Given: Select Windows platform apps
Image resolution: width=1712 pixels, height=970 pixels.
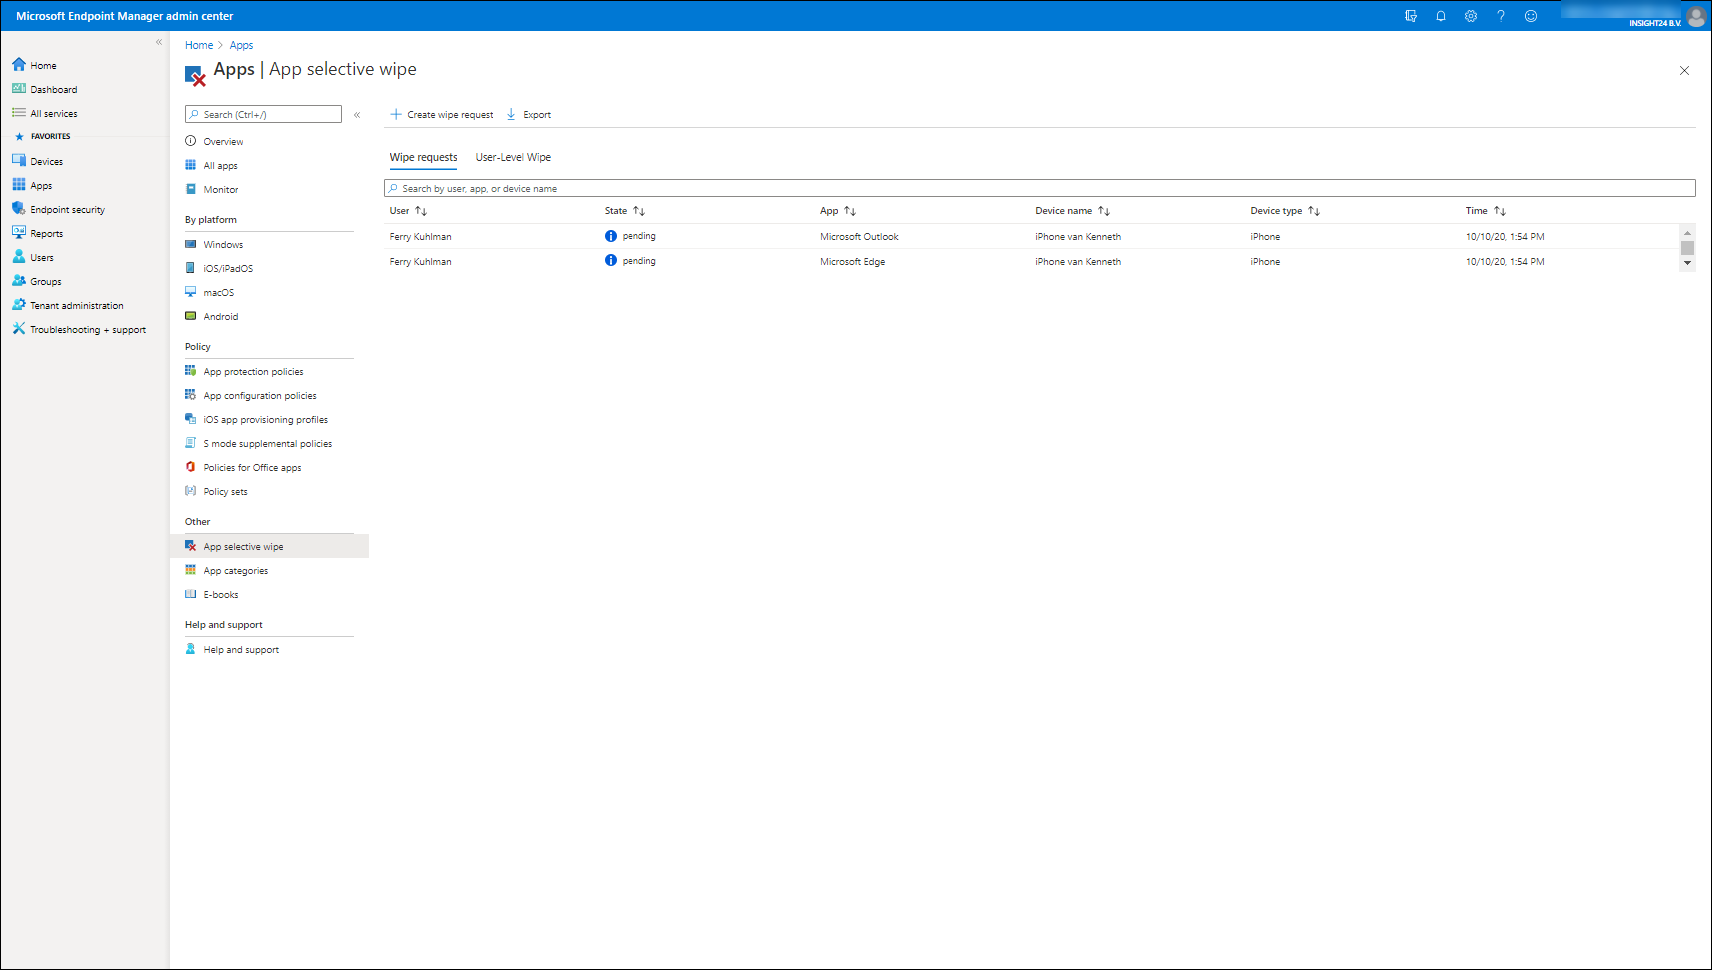Looking at the screenshot, I should point(223,244).
